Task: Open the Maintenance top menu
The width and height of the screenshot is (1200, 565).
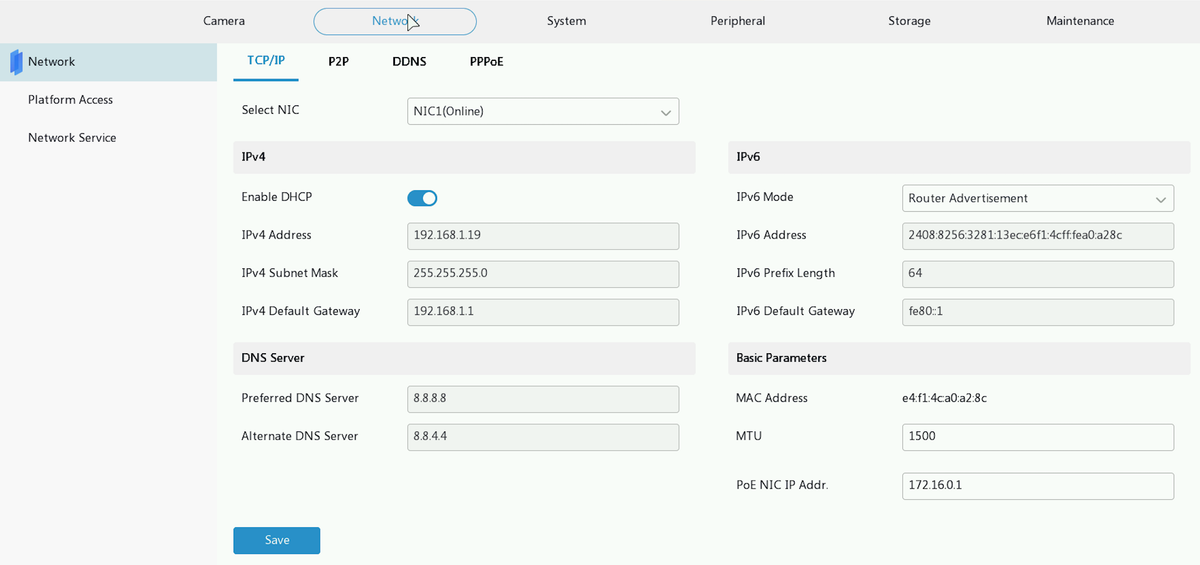Action: [1080, 21]
